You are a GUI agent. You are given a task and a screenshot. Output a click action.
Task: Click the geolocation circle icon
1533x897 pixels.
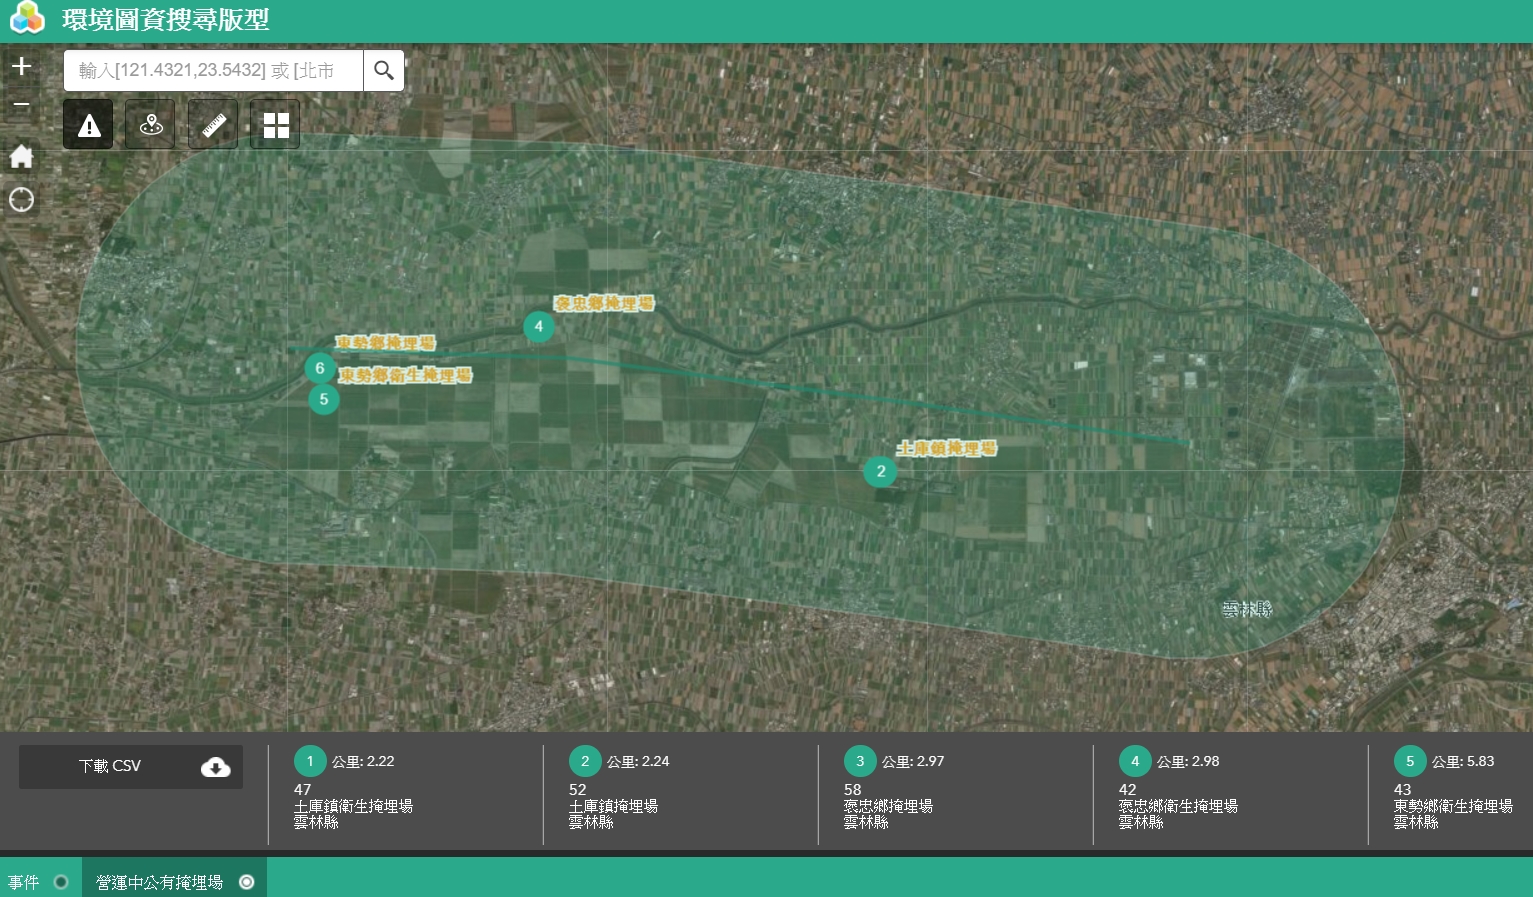tap(21, 200)
